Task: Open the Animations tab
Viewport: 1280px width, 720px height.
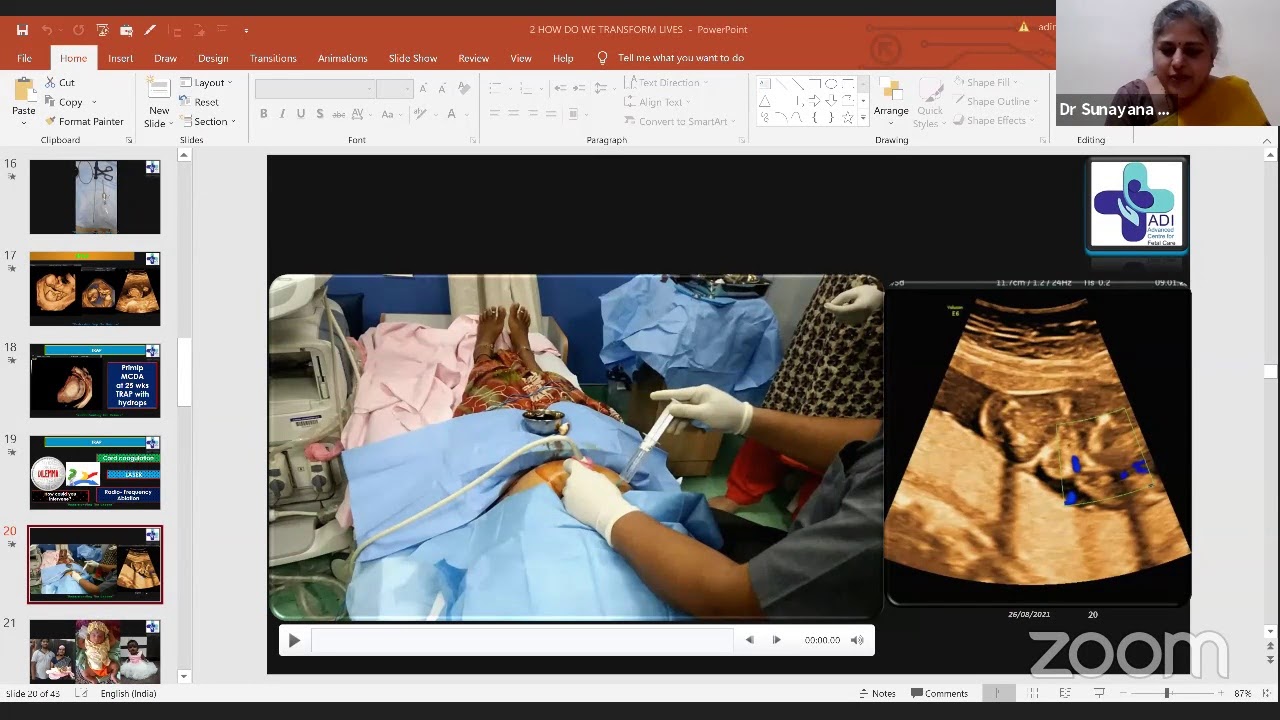Action: pos(342,58)
